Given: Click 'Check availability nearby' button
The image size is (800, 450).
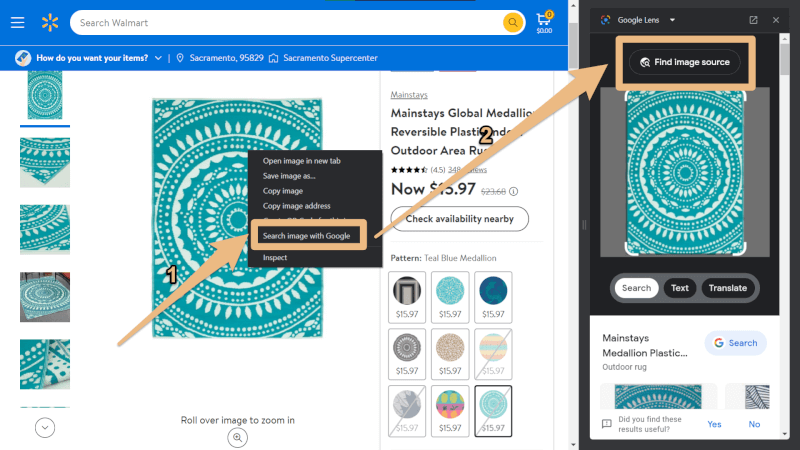Looking at the screenshot, I should coord(460,219).
